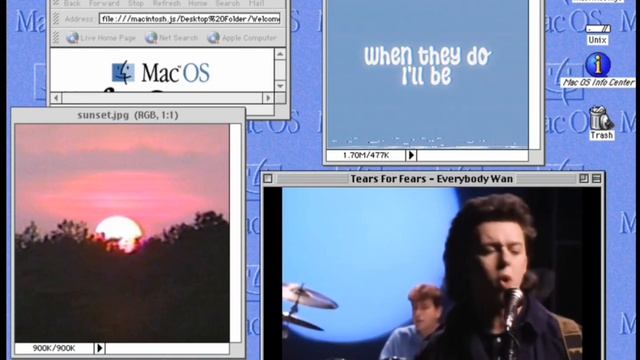Click the 1.70M/477K memory readout
This screenshot has height=360, width=640.
366,155
